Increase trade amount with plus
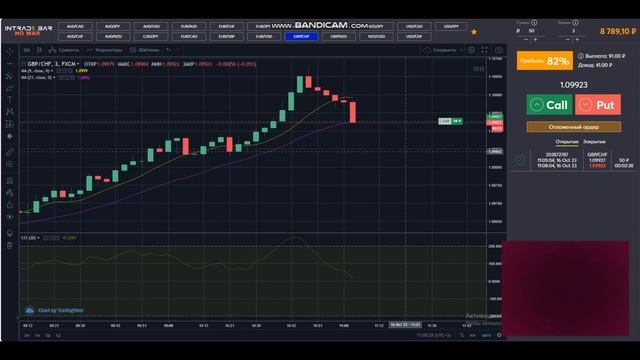The height and width of the screenshot is (360, 640). (x=536, y=40)
